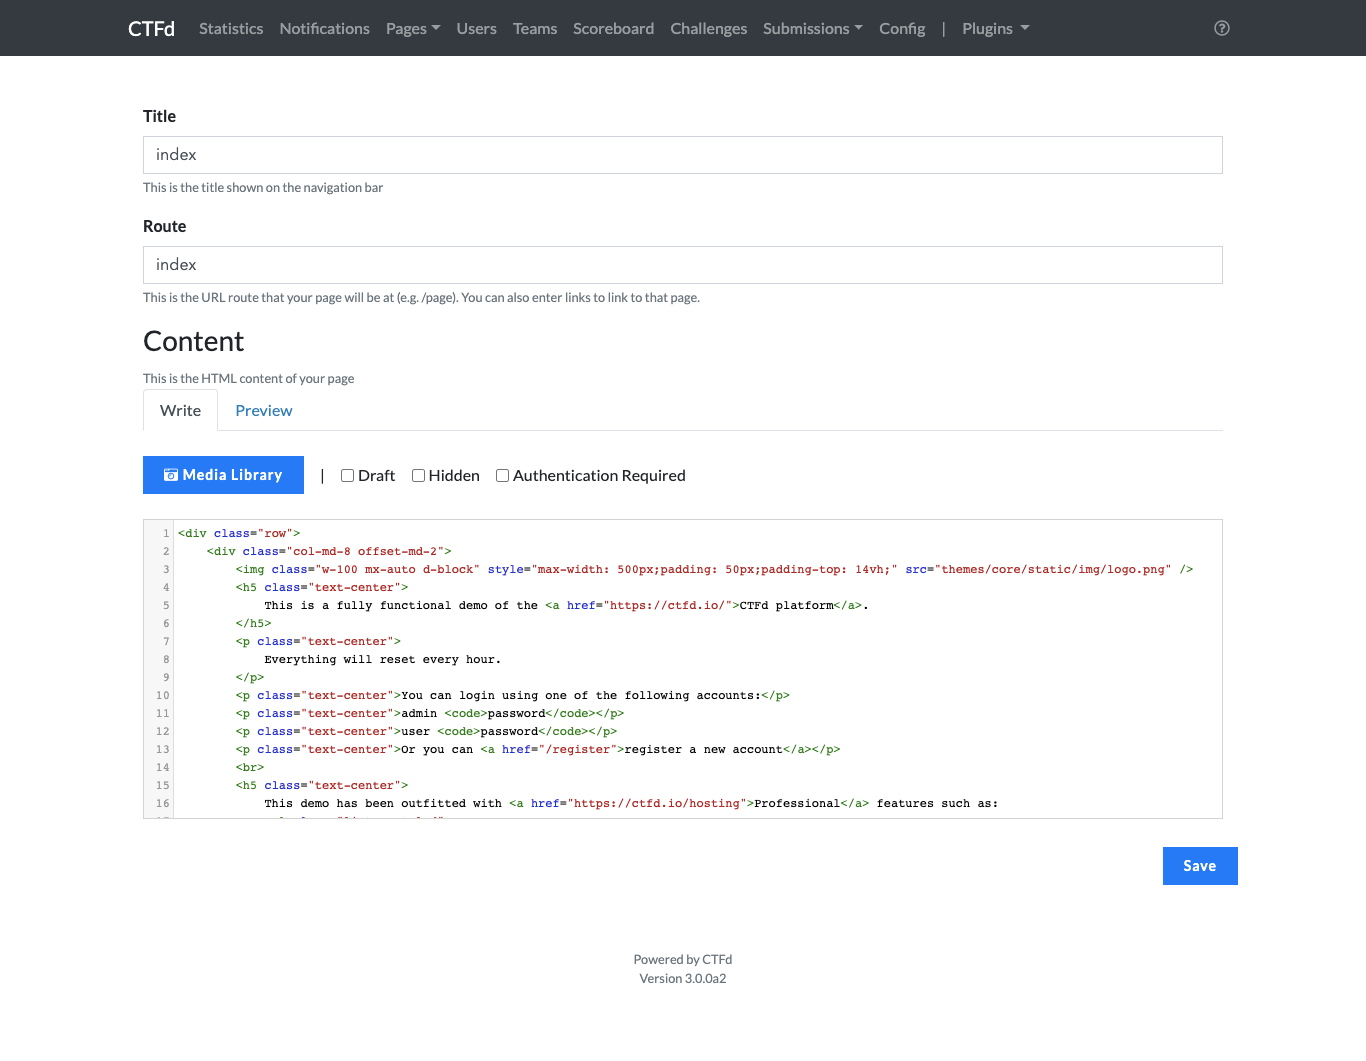This screenshot has width=1366, height=1061.
Task: Click into the Title input field
Action: point(682,155)
